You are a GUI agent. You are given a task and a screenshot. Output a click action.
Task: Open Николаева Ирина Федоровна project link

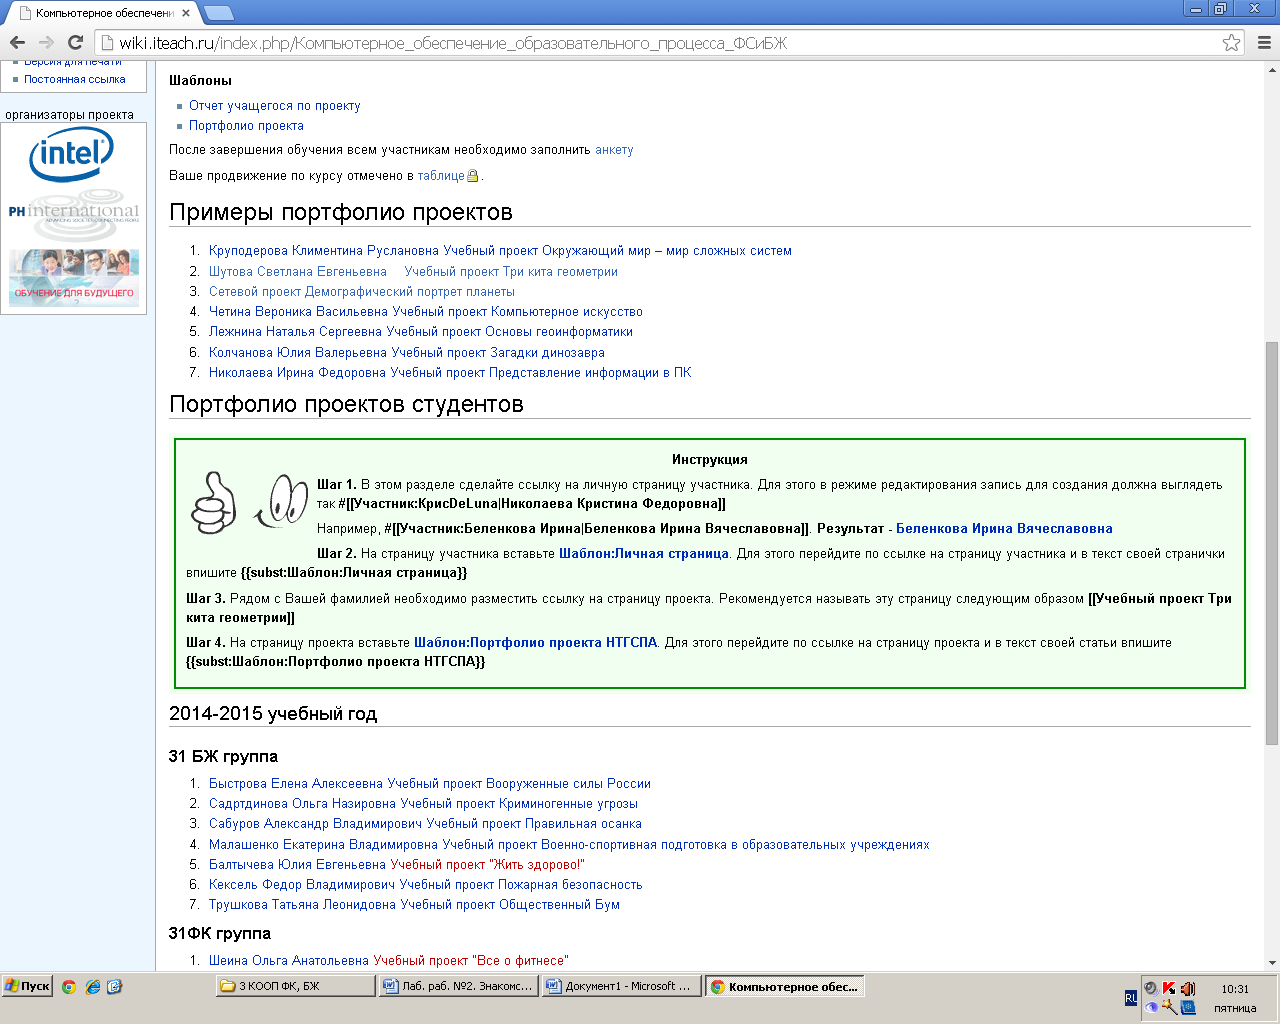pyautogui.click(x=450, y=372)
